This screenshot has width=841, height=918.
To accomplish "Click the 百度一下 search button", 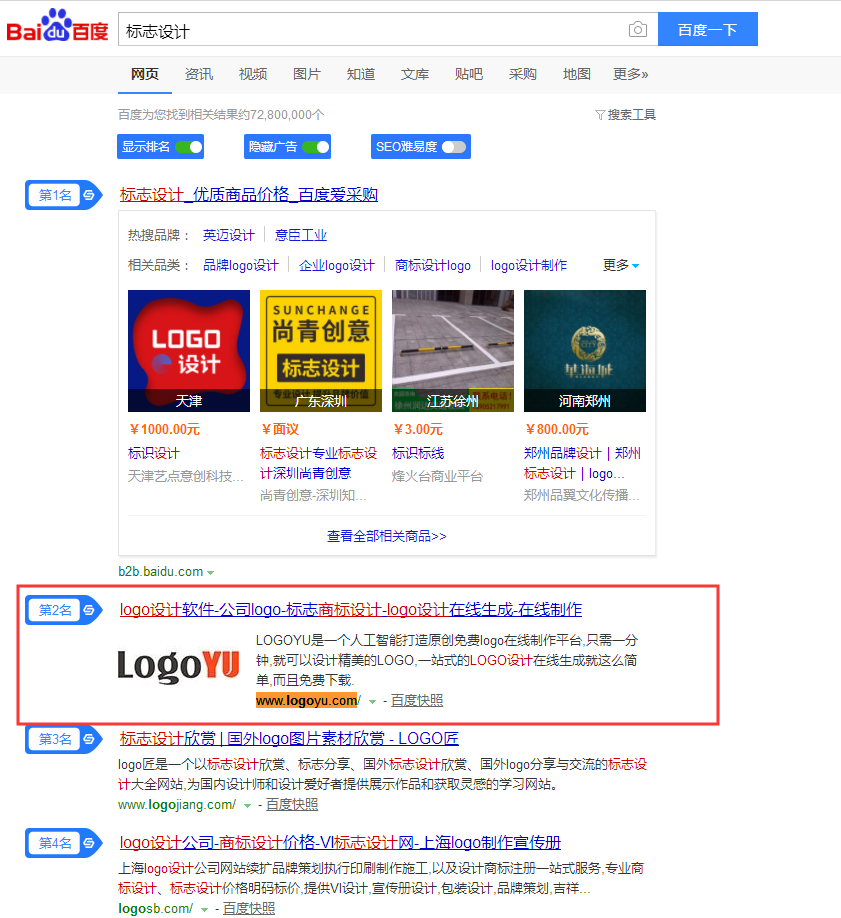I will [707, 29].
